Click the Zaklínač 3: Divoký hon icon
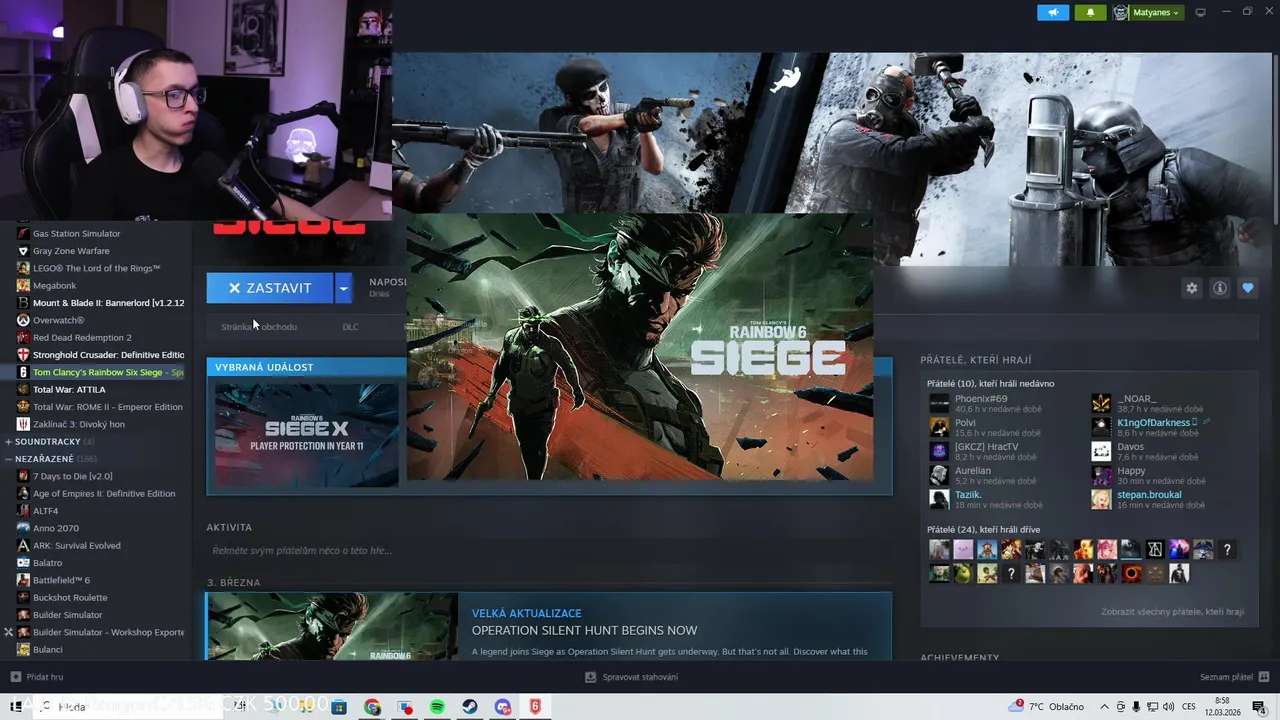The height and width of the screenshot is (720, 1280). pyautogui.click(x=23, y=424)
